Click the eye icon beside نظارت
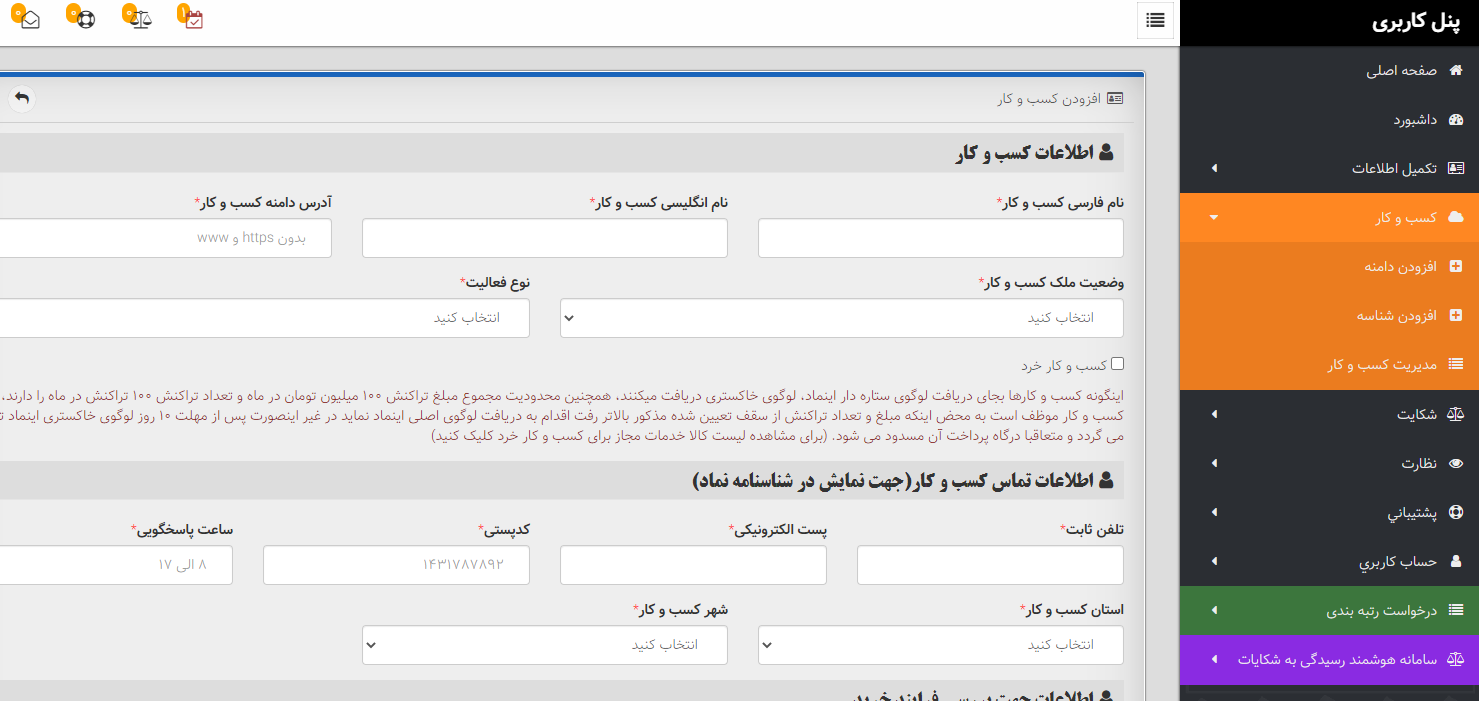Image resolution: width=1479 pixels, height=701 pixels. [x=1455, y=463]
